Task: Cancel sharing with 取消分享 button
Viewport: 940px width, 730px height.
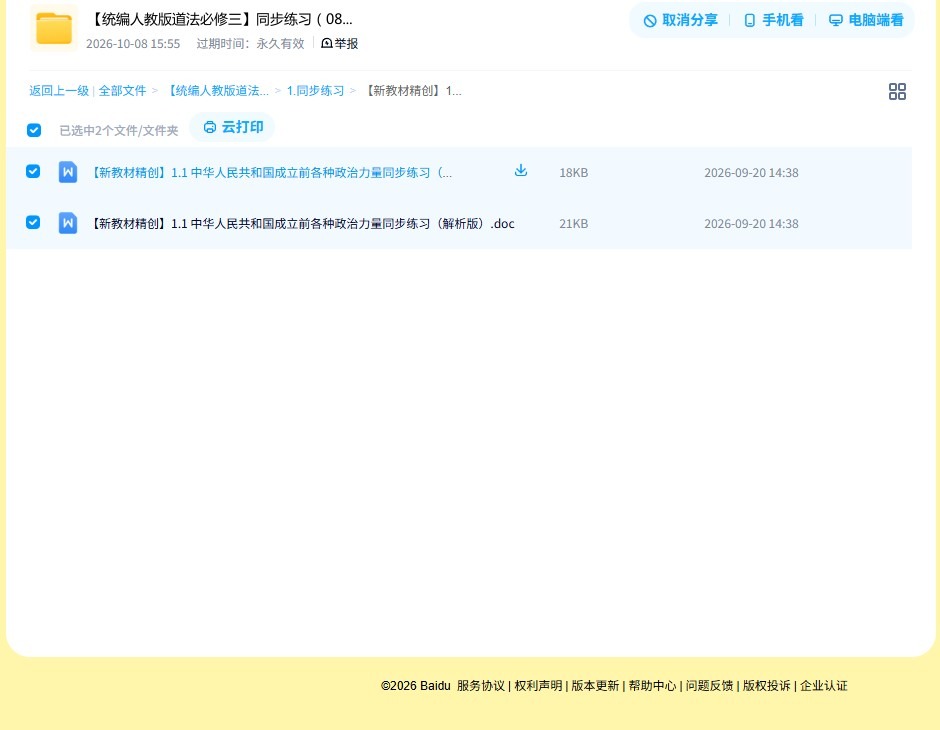Action: tap(680, 20)
